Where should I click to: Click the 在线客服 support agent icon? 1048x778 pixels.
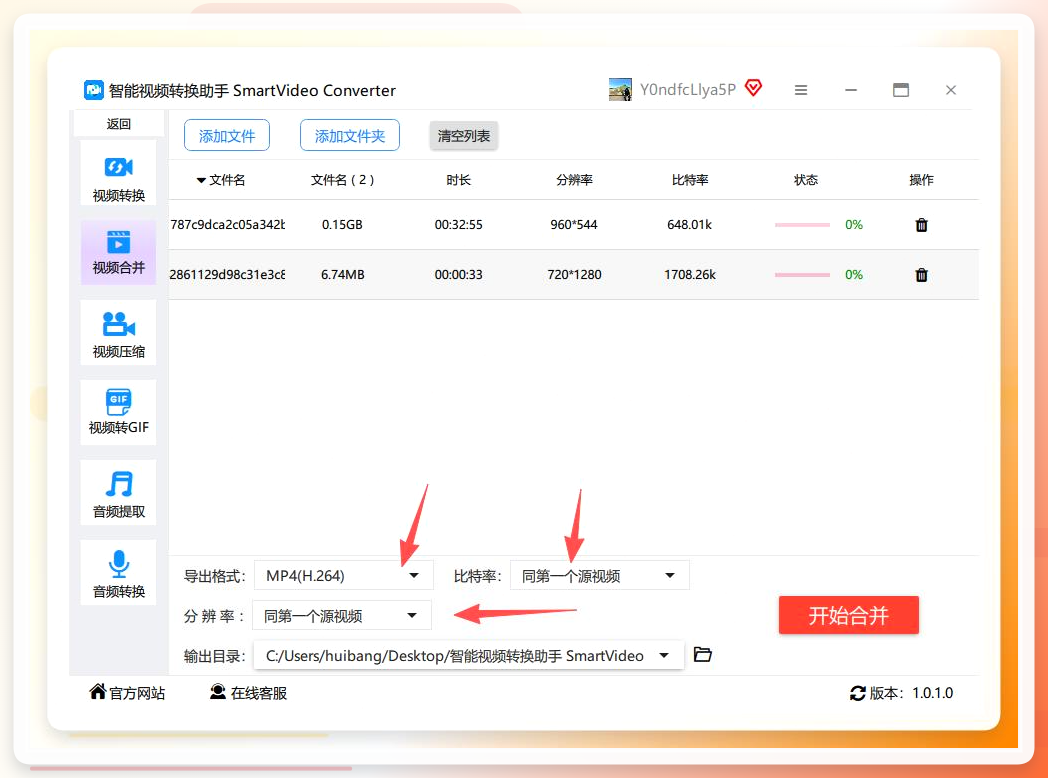coord(218,692)
